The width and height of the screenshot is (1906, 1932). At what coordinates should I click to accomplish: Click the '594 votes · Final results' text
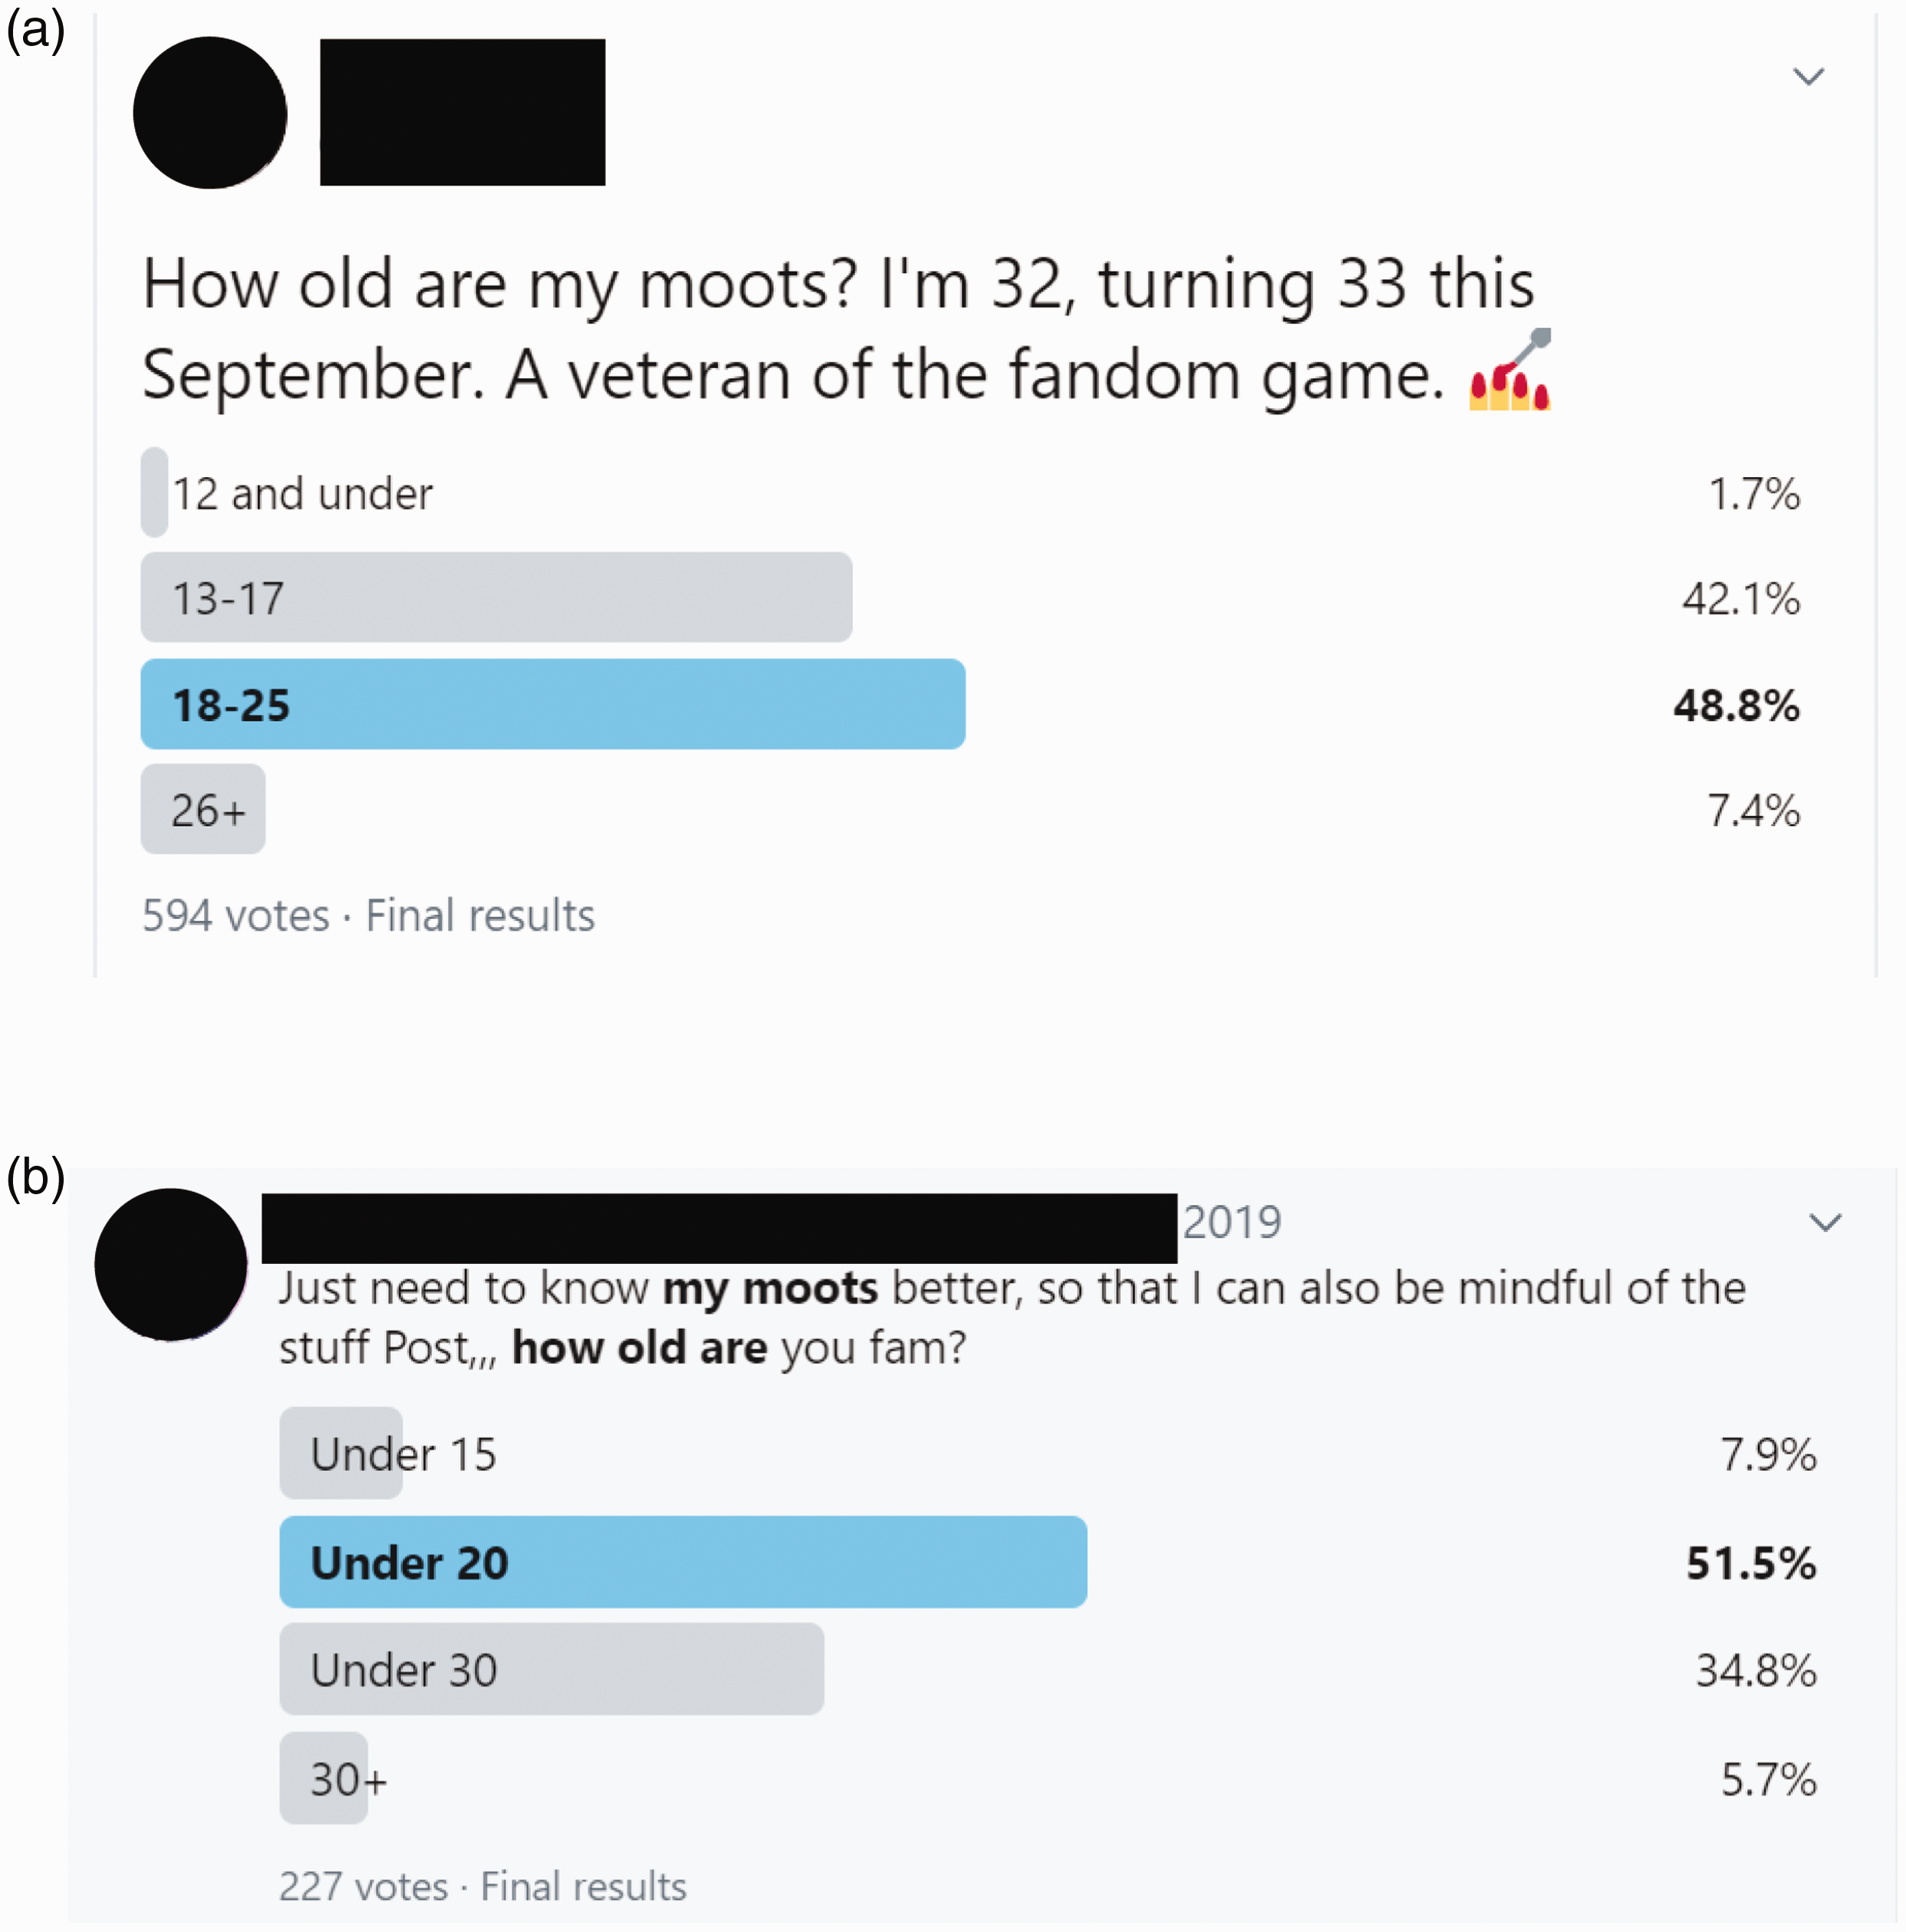pyautogui.click(x=368, y=915)
